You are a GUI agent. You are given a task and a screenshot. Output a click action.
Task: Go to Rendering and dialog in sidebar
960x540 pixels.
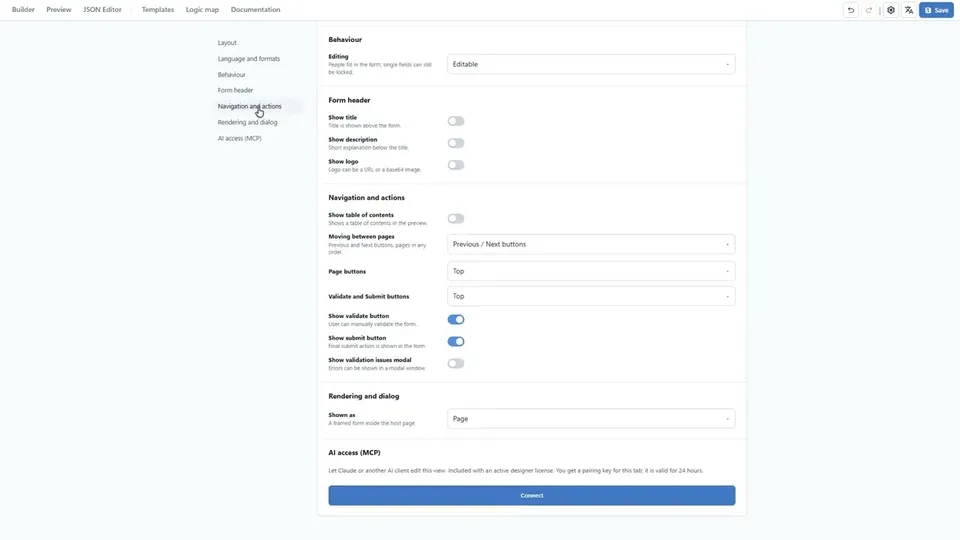pyautogui.click(x=247, y=122)
